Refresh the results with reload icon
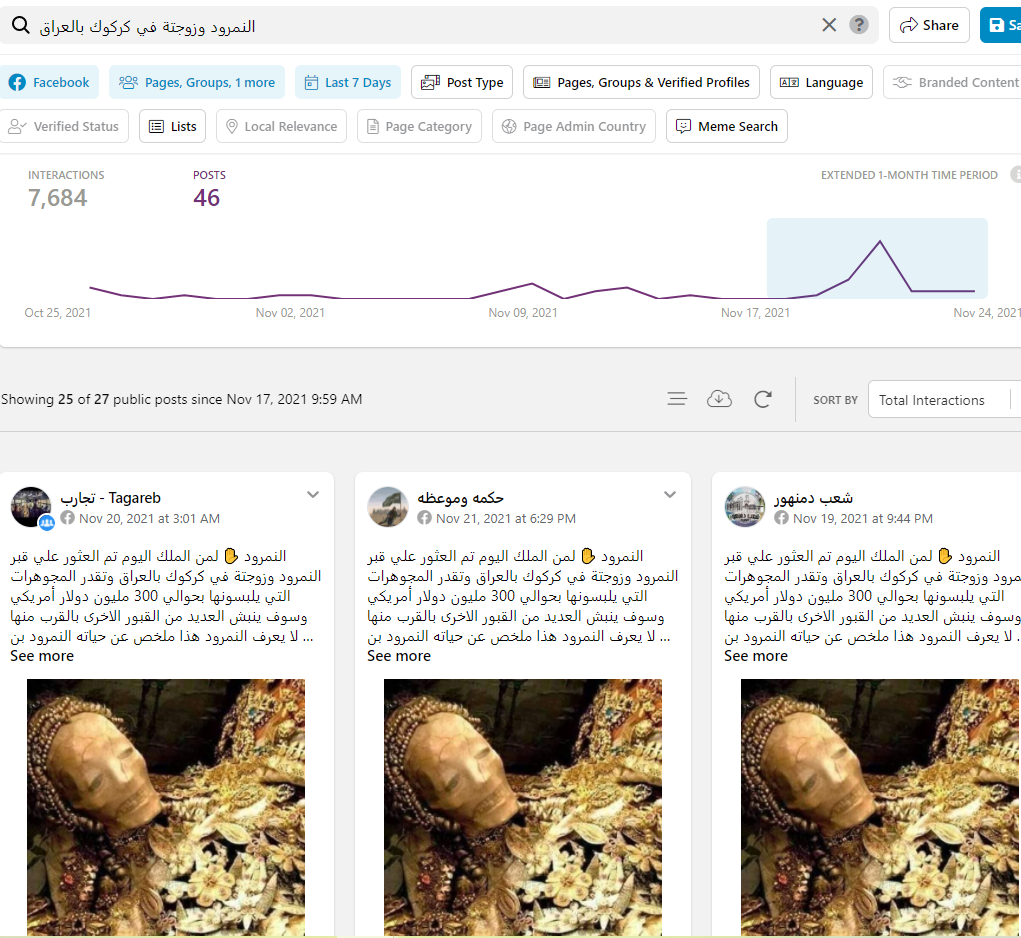The width and height of the screenshot is (1021, 938). pyautogui.click(x=763, y=399)
